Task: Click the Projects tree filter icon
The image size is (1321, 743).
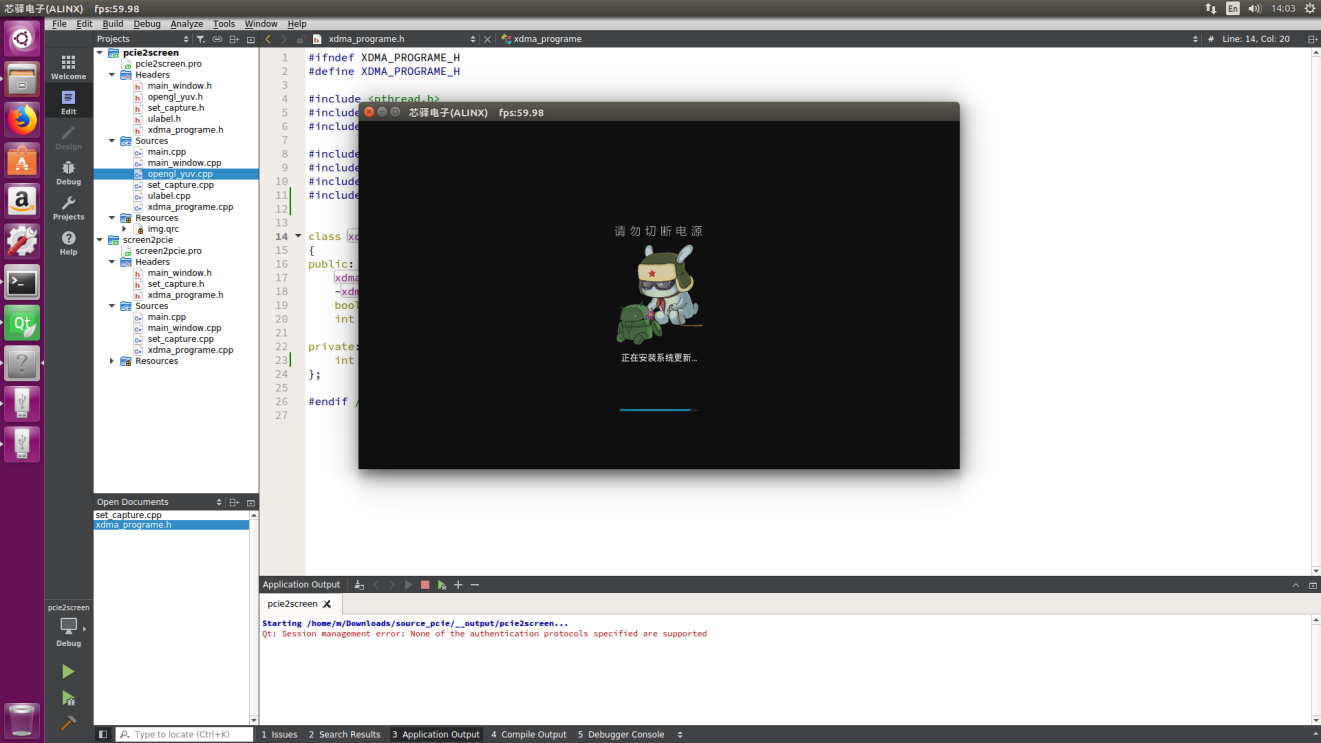Action: click(x=200, y=39)
